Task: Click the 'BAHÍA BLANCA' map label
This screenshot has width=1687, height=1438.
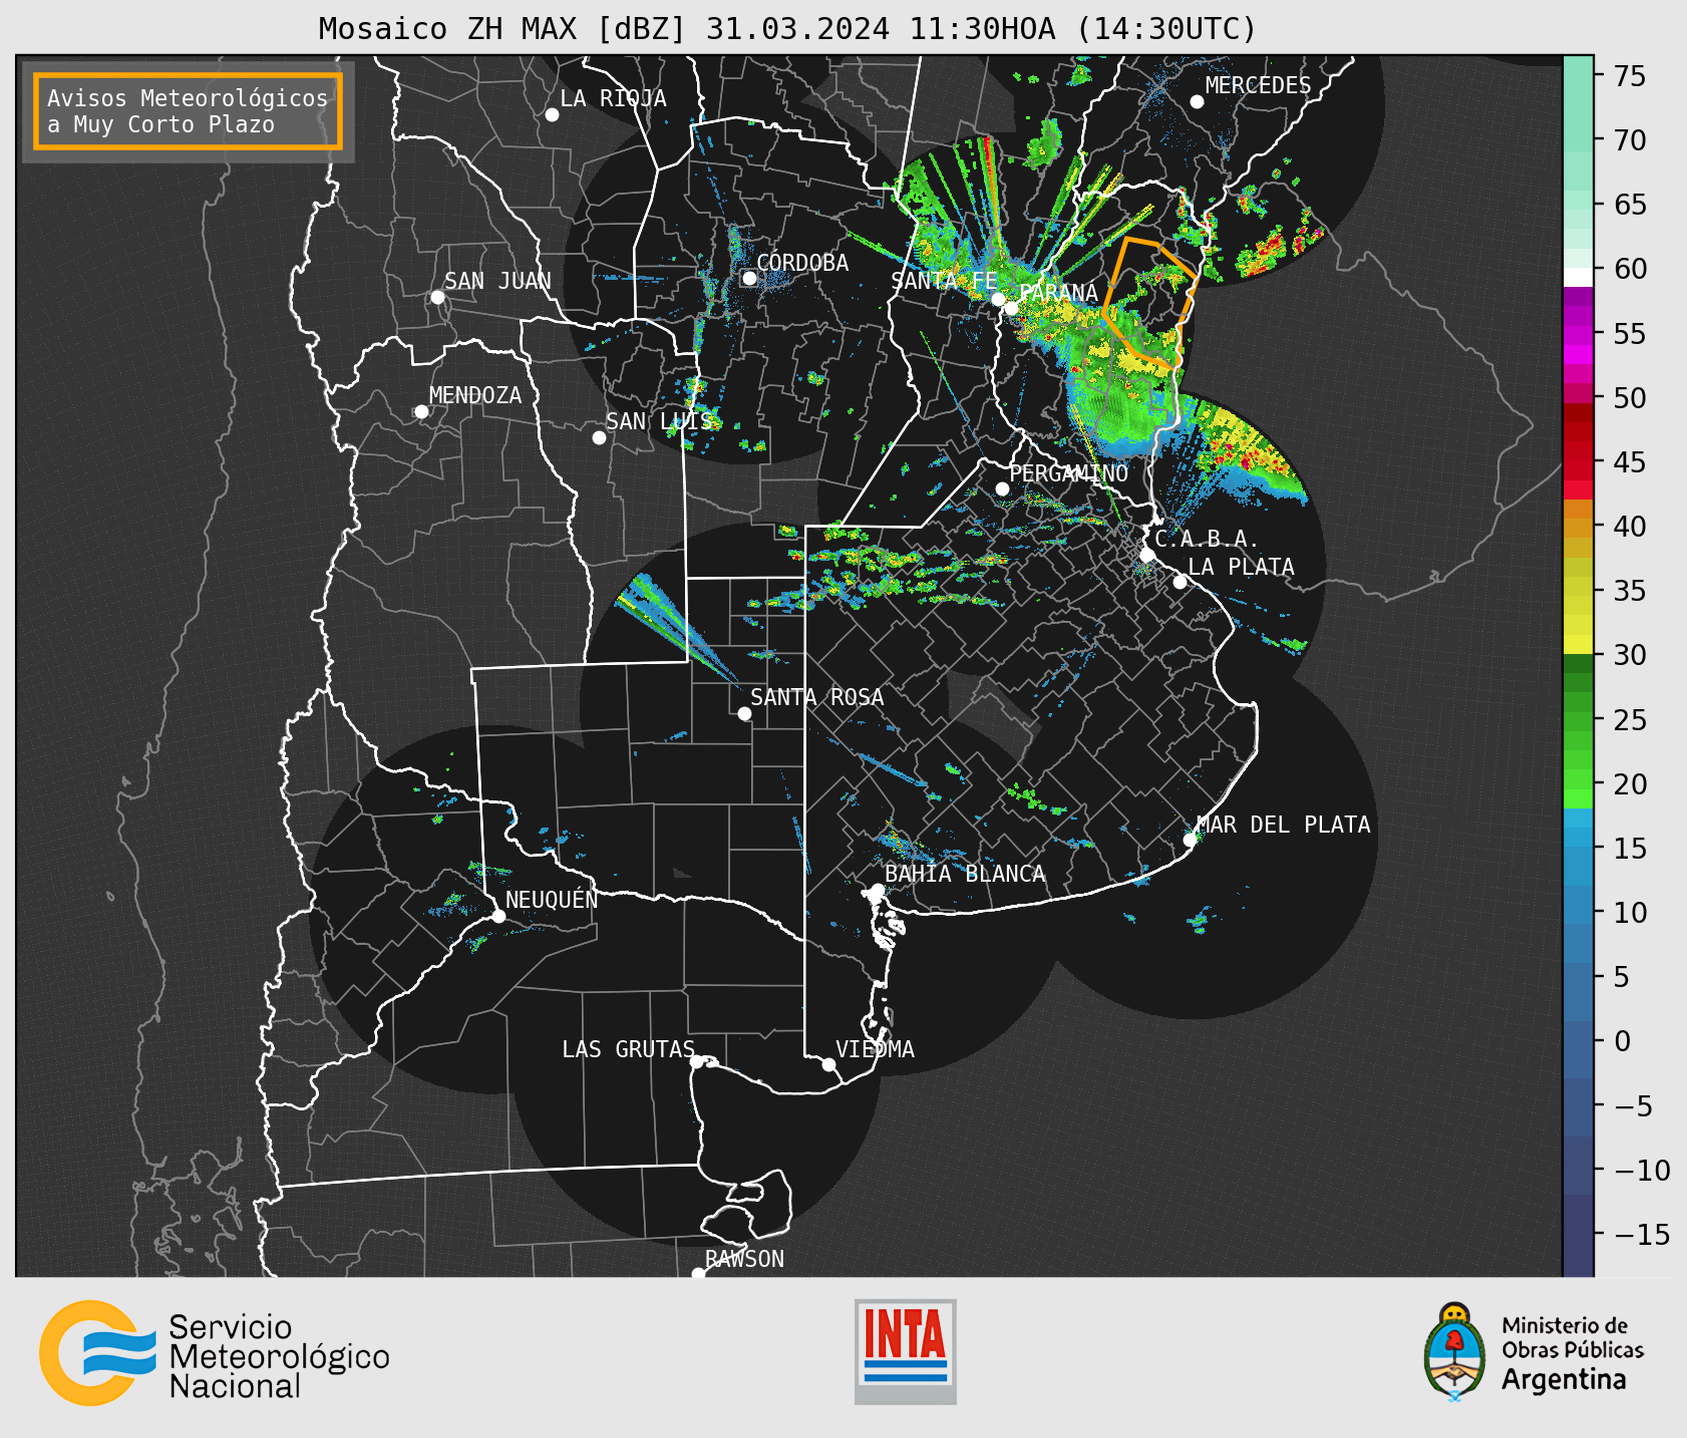Action: (965, 874)
